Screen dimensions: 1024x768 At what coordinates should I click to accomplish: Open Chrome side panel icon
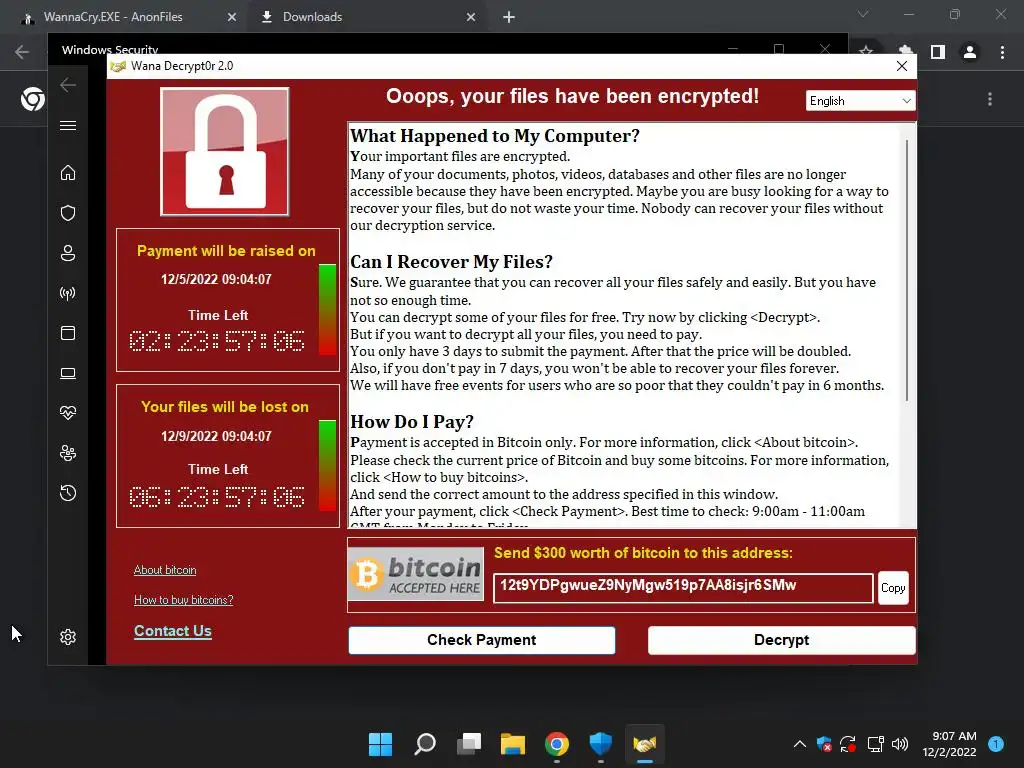[x=938, y=52]
